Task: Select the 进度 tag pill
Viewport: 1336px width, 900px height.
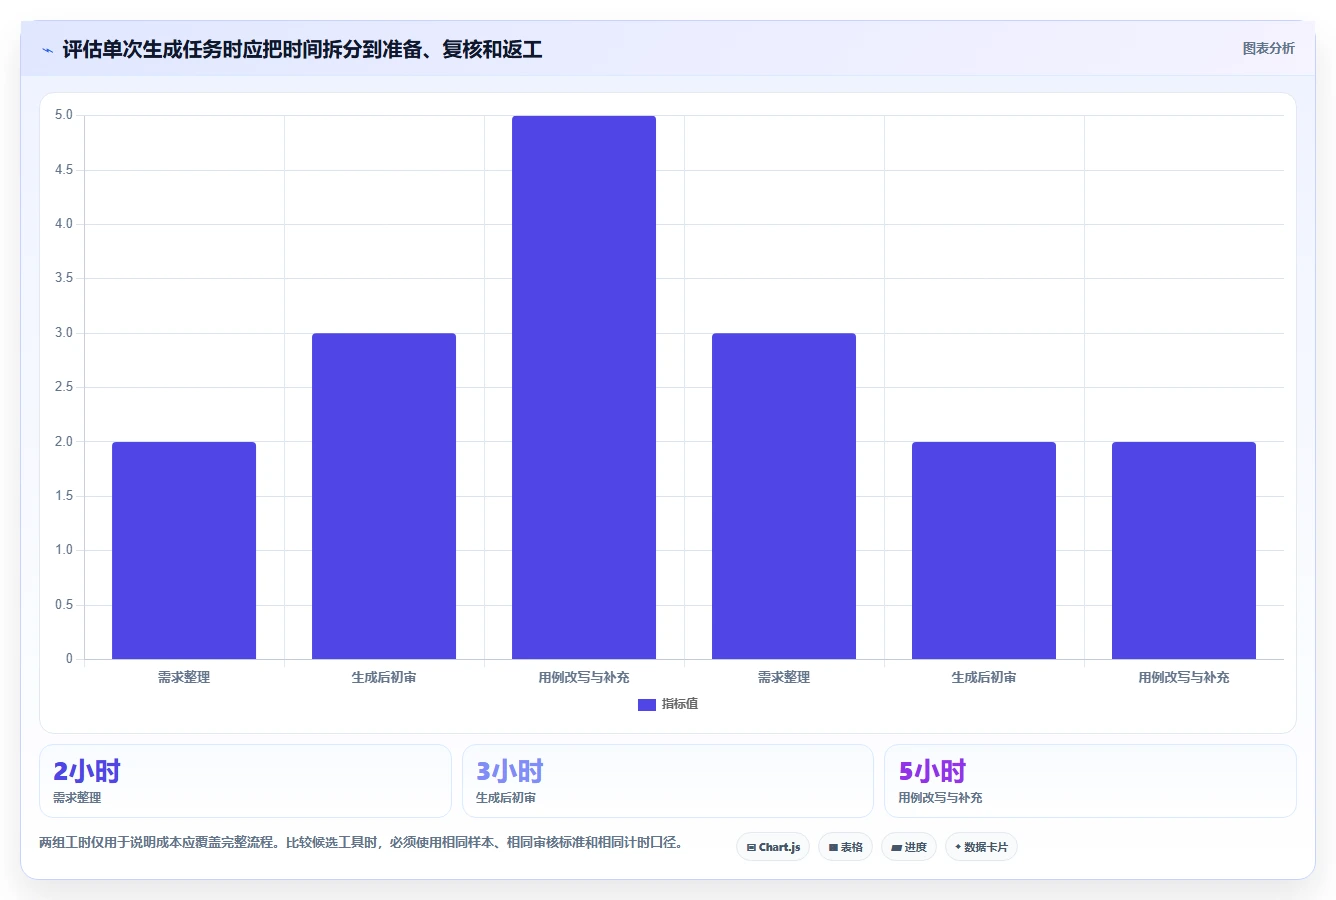Action: [x=908, y=847]
